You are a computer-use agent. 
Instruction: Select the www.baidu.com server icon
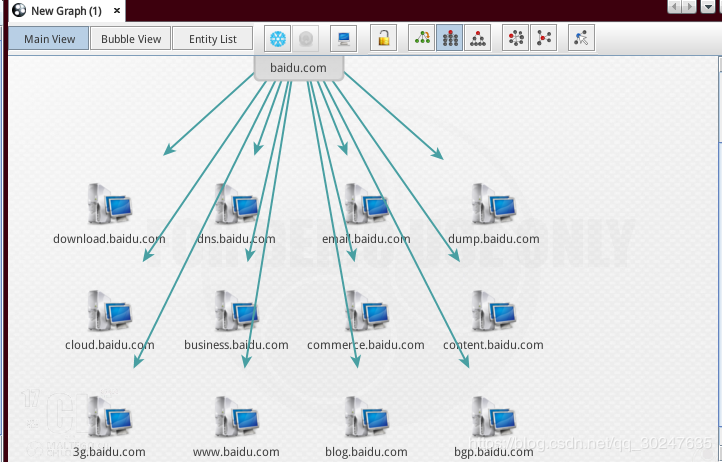click(236, 417)
